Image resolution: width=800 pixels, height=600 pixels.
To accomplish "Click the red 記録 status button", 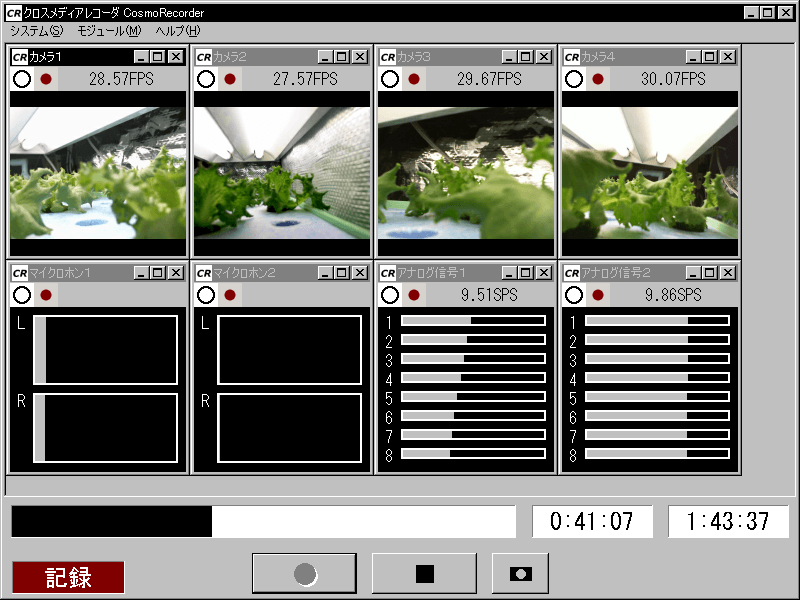I will coord(68,577).
